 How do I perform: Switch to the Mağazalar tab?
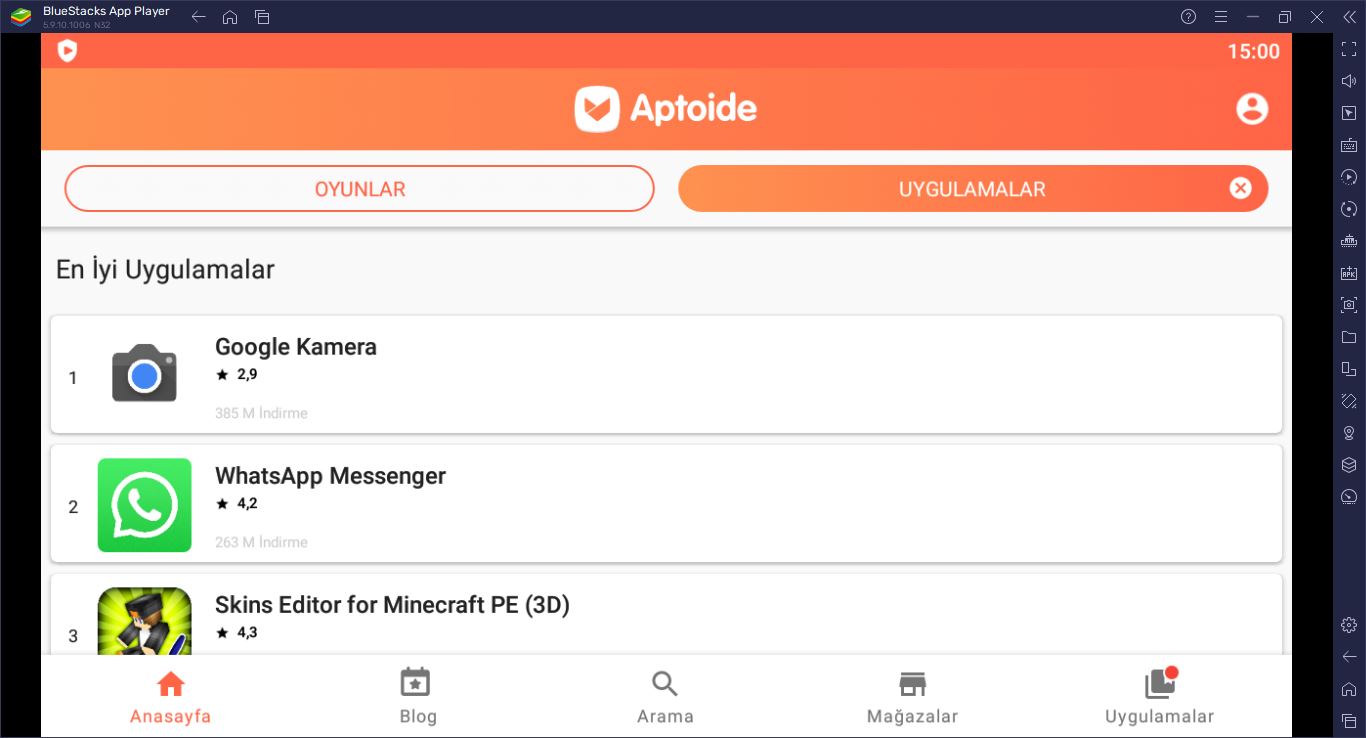pyautogui.click(x=912, y=697)
